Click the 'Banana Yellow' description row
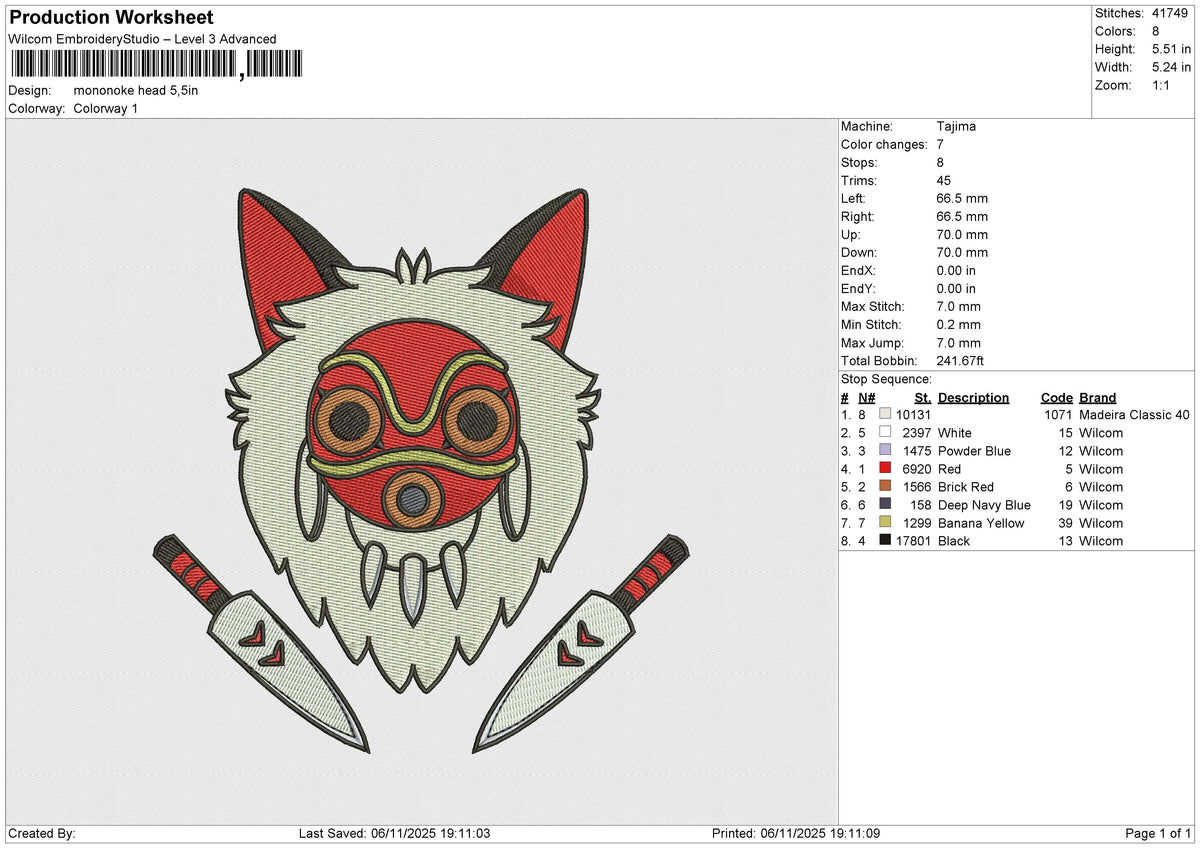Viewport: 1200px width, 848px height. click(981, 523)
